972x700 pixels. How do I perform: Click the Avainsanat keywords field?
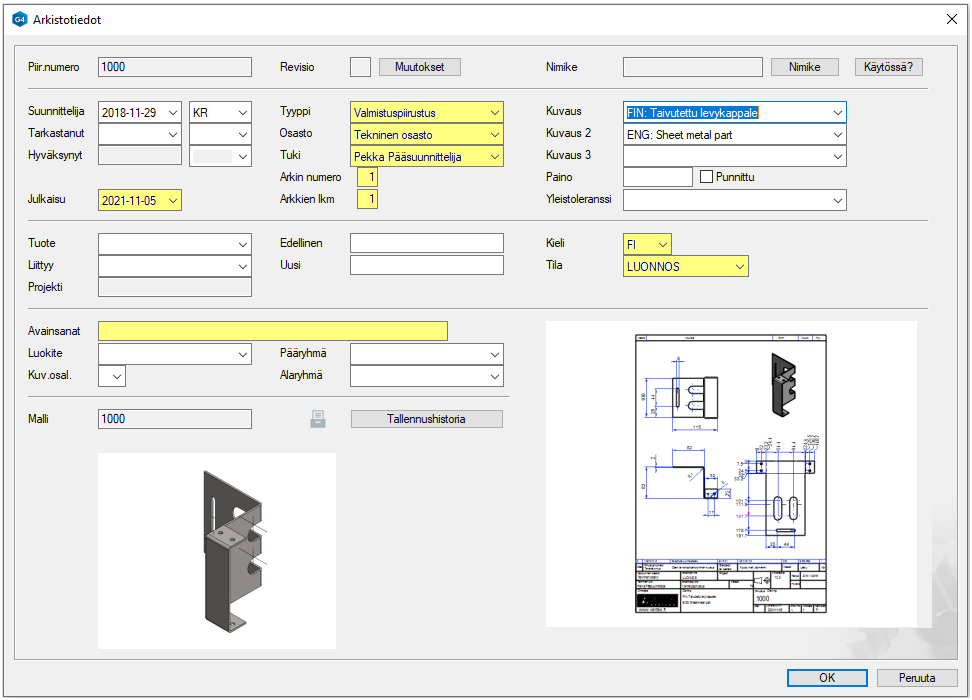[x=273, y=332]
